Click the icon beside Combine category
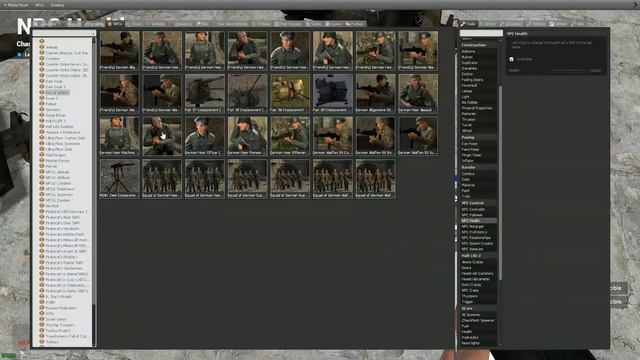 [x=42, y=58]
